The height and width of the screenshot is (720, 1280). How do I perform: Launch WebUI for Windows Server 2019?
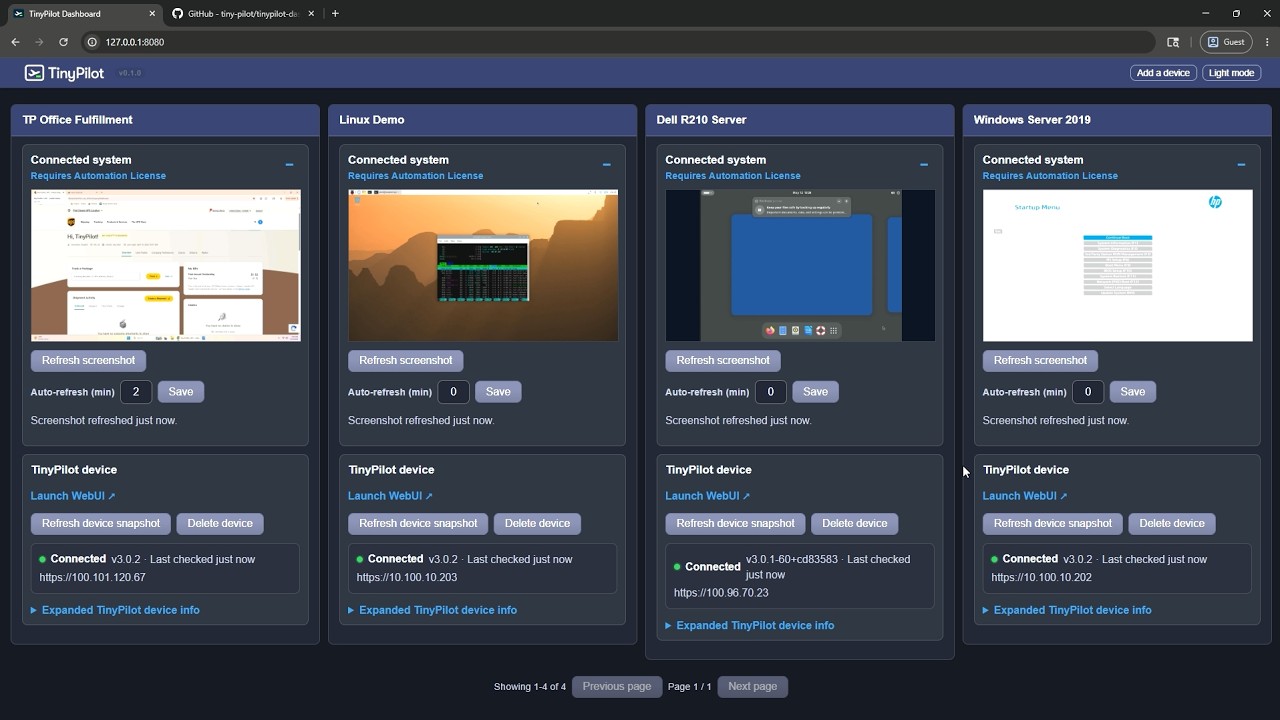click(1025, 496)
